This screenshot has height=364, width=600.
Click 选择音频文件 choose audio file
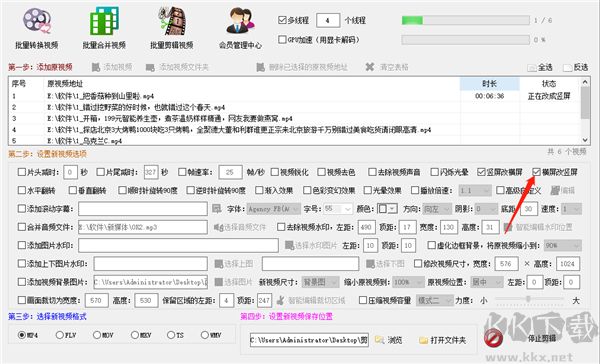[240, 227]
